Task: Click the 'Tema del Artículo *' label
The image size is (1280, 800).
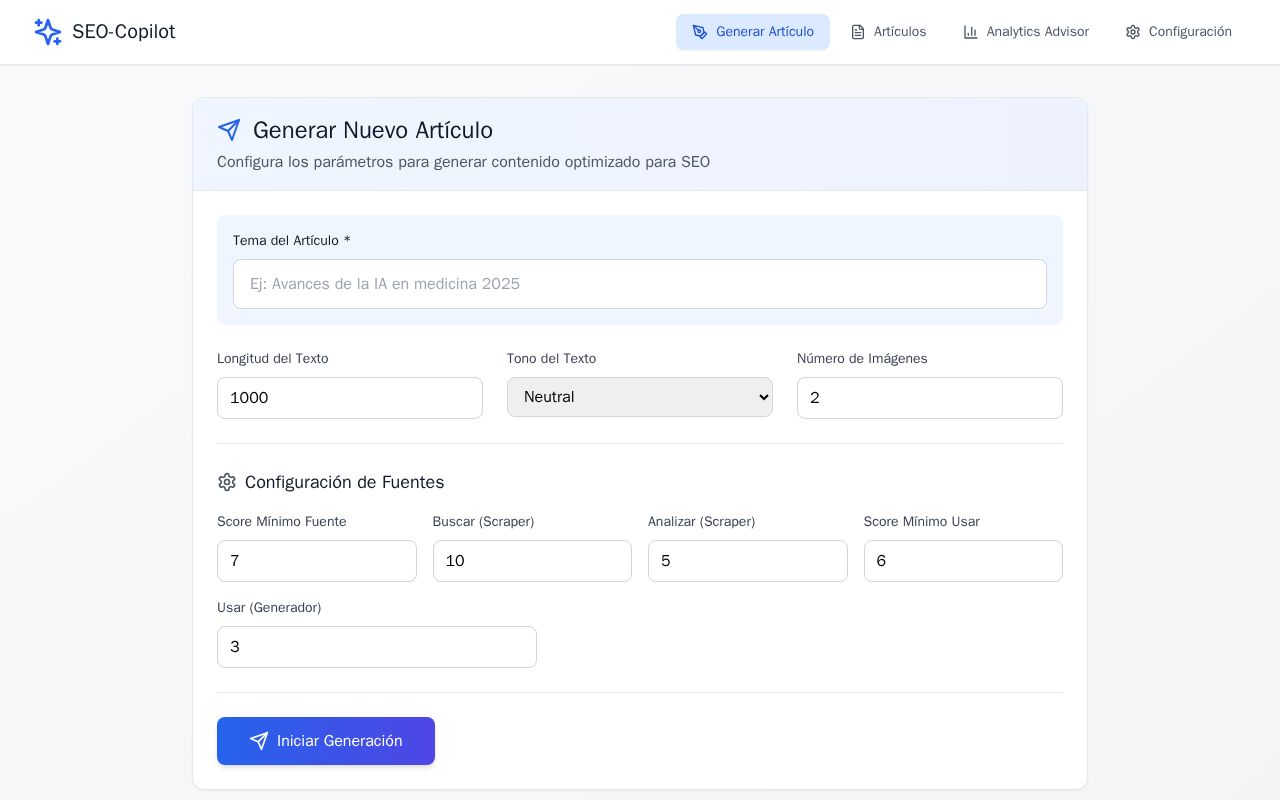Action: coord(292,241)
